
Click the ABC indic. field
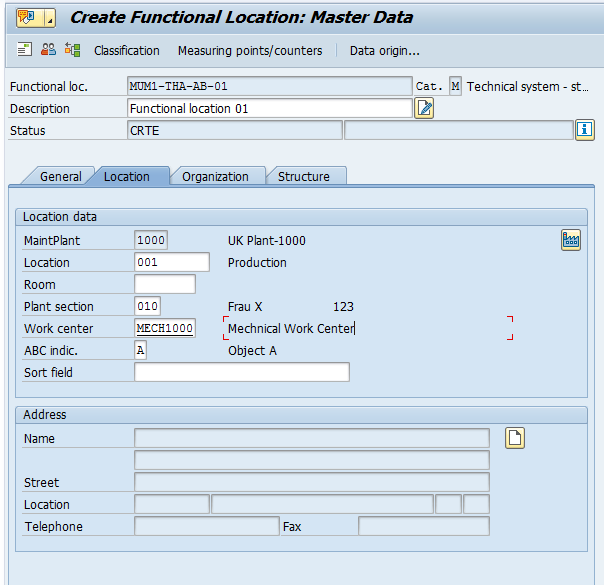141,351
